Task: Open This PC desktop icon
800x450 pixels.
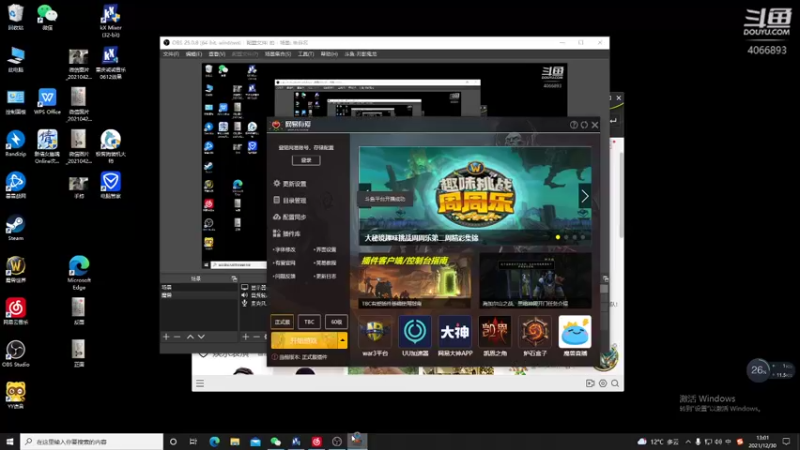Action: 15,59
